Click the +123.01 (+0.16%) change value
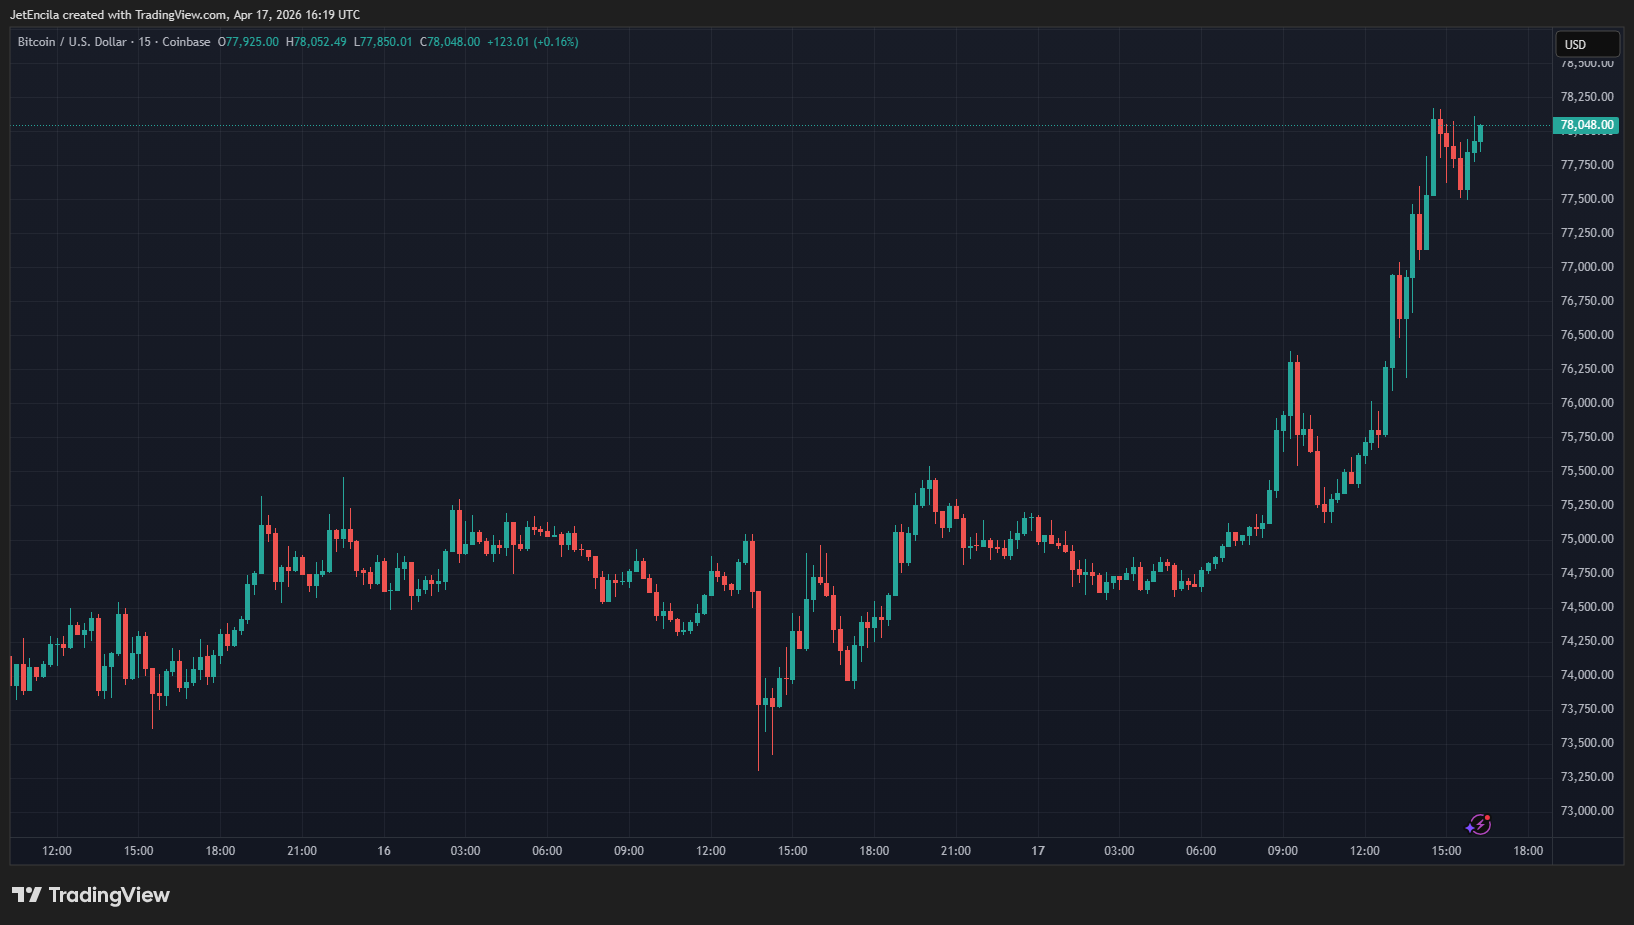The height and width of the screenshot is (925, 1634). coord(532,42)
